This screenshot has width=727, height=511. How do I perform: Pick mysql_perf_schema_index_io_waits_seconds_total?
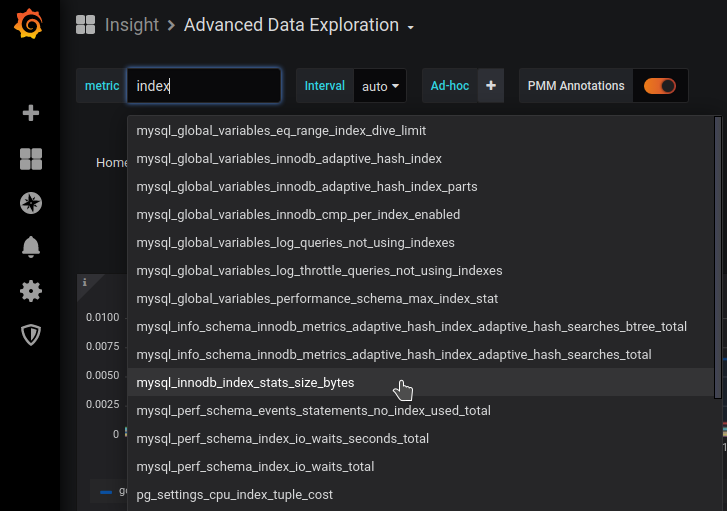click(x=421, y=438)
